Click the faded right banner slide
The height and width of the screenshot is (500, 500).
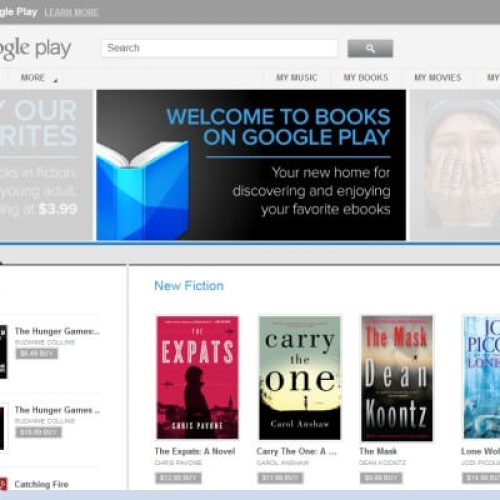tap(455, 165)
